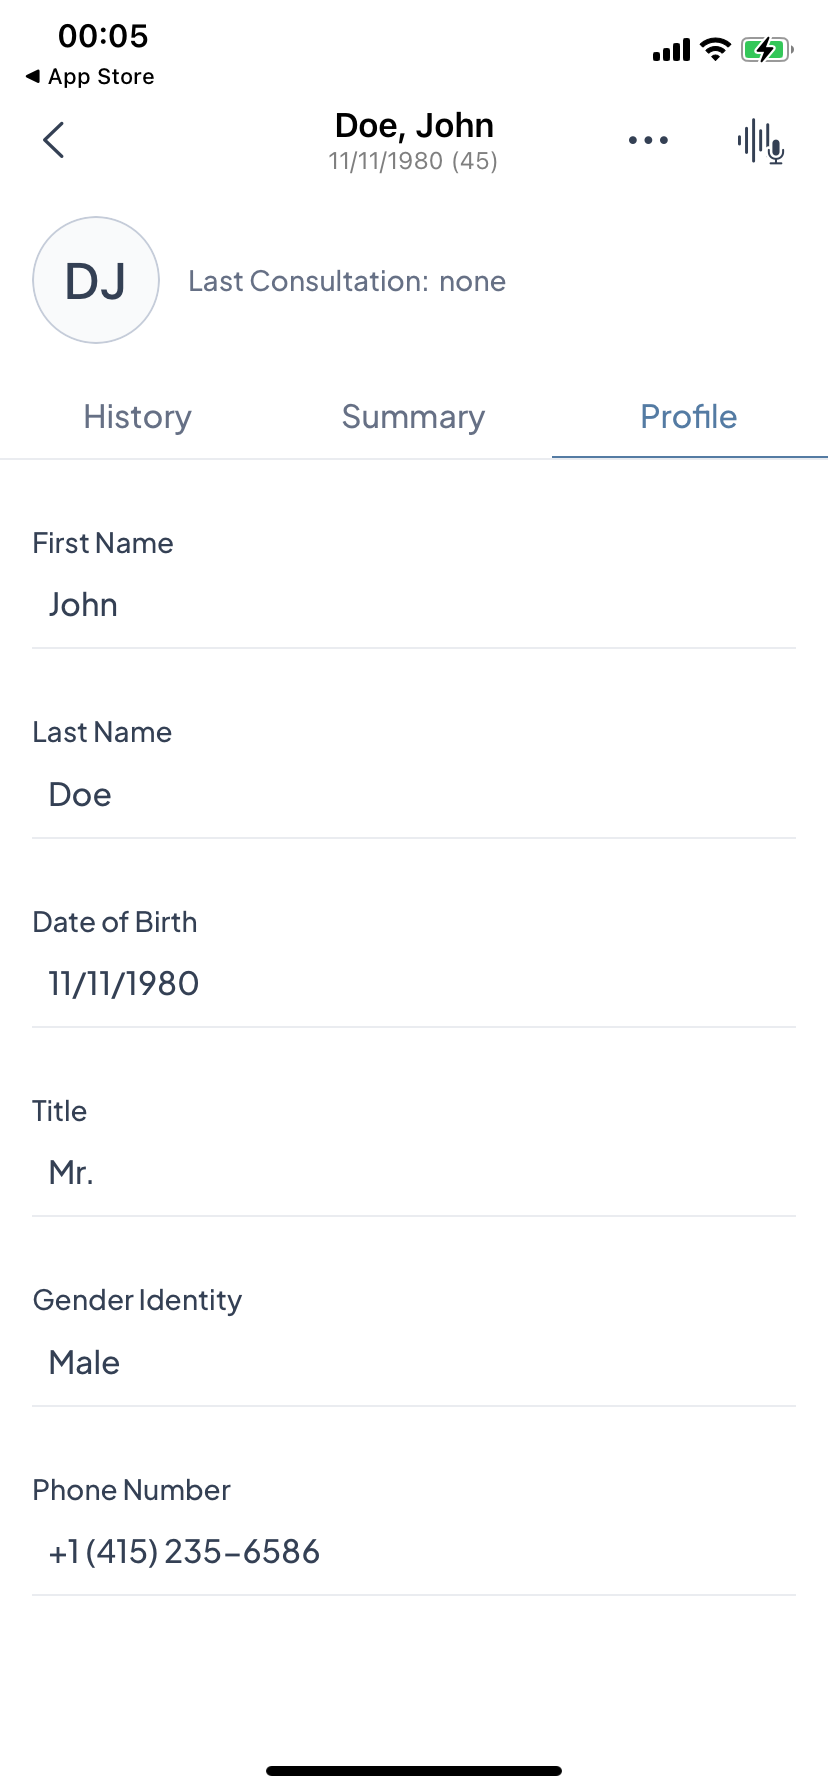Open the Summary tab
Screen dimensions: 828x1792
413,417
